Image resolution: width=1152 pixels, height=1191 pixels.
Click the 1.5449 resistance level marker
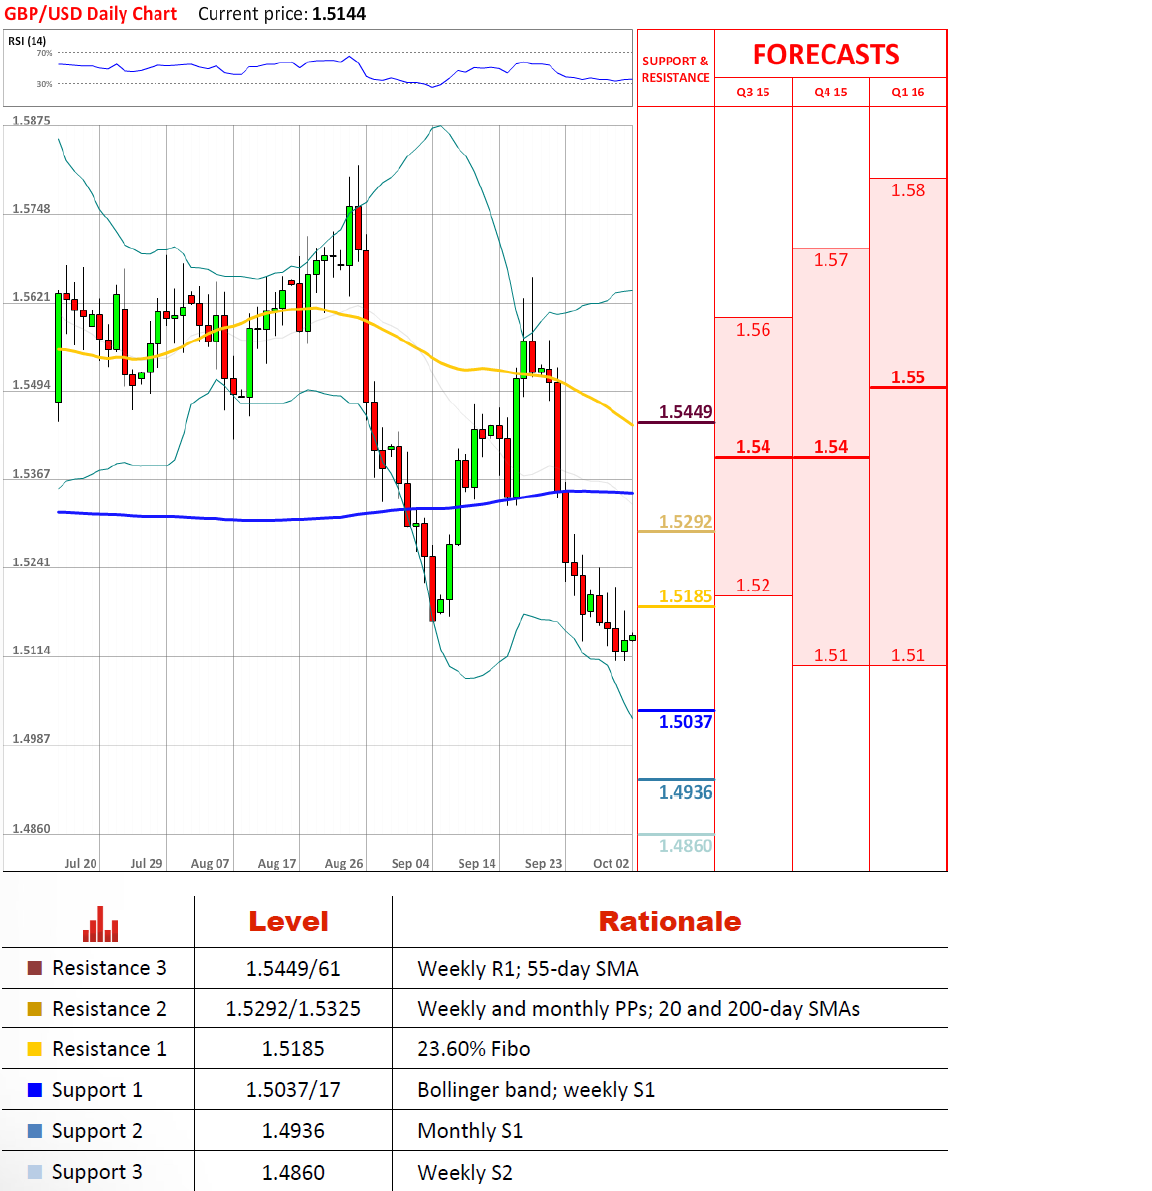point(685,412)
